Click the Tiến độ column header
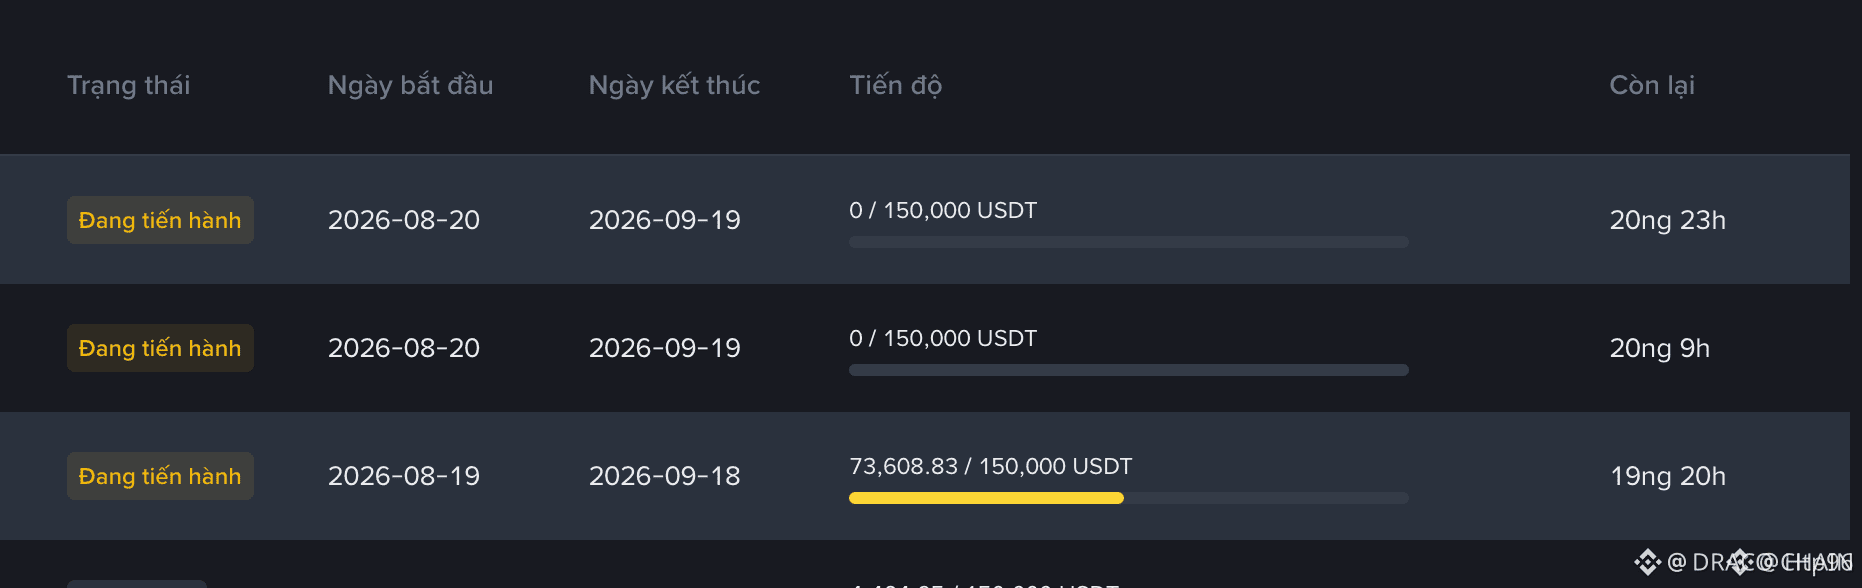The height and width of the screenshot is (588, 1862). pyautogui.click(x=895, y=86)
